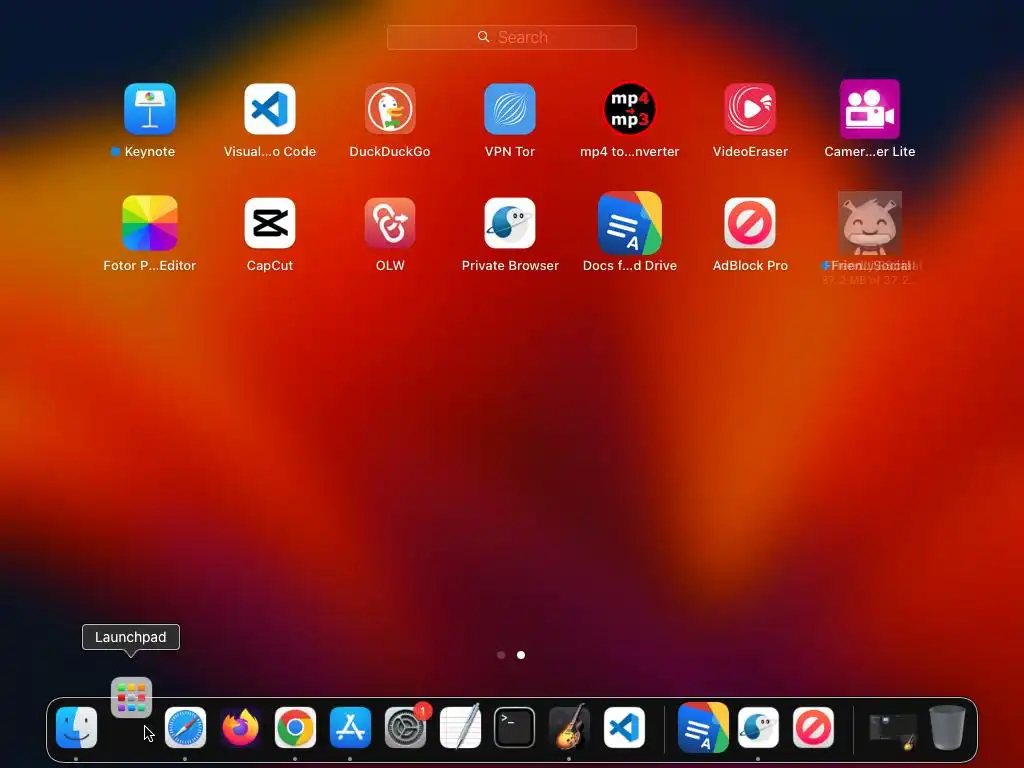Launch TextEdit from the Dock
The height and width of the screenshot is (768, 1024).
460,726
